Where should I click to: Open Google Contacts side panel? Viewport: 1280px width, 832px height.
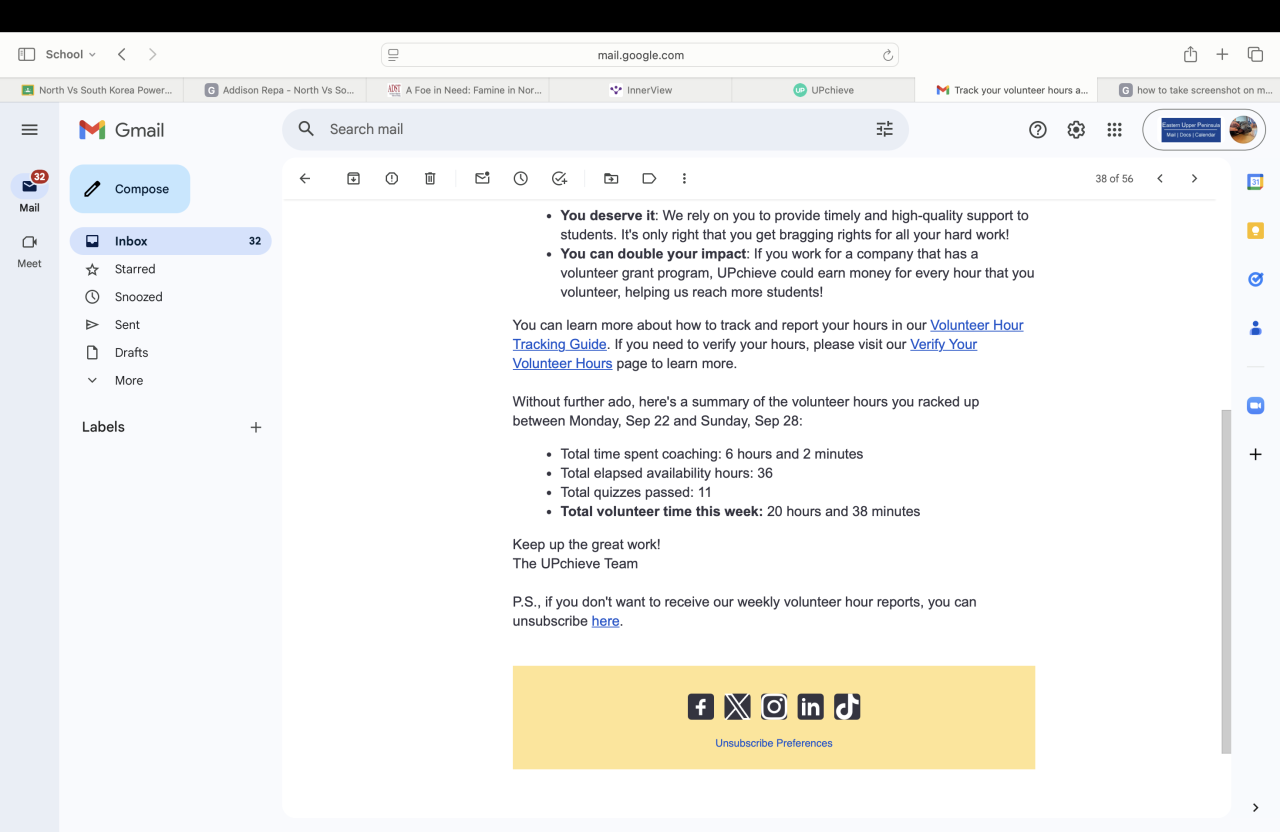1256,328
